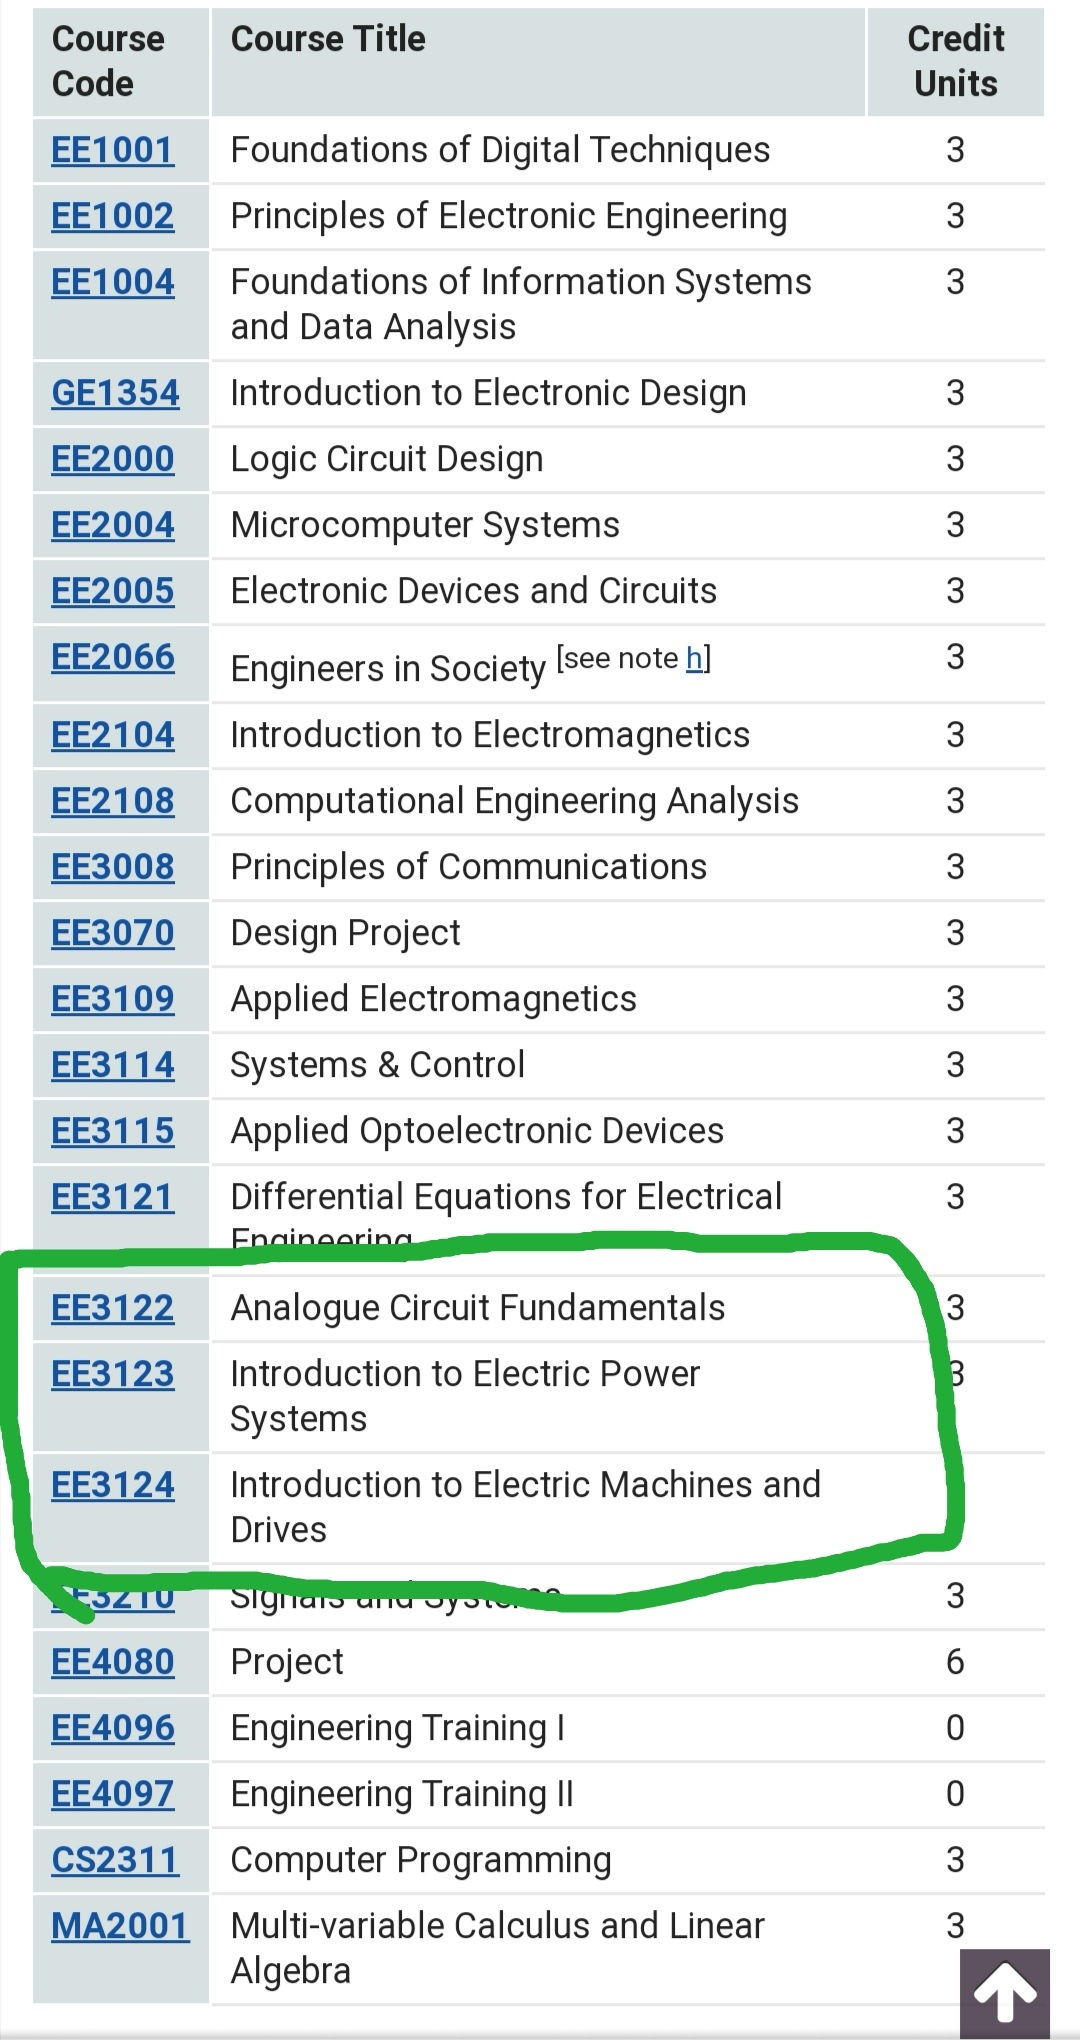Click the EE2005 course link
The image size is (1080, 2040).
pyautogui.click(x=112, y=591)
